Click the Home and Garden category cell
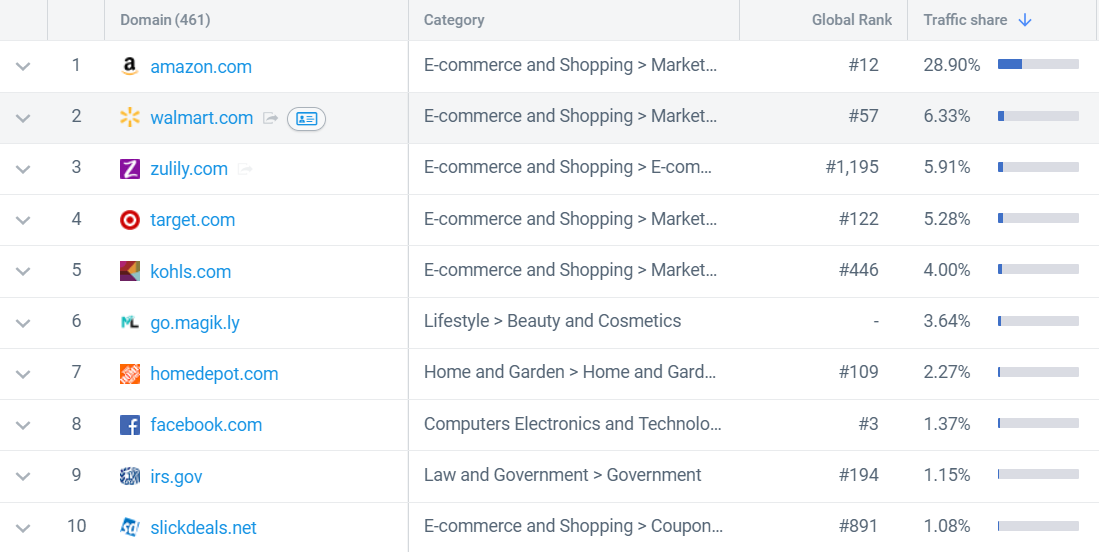 [569, 372]
